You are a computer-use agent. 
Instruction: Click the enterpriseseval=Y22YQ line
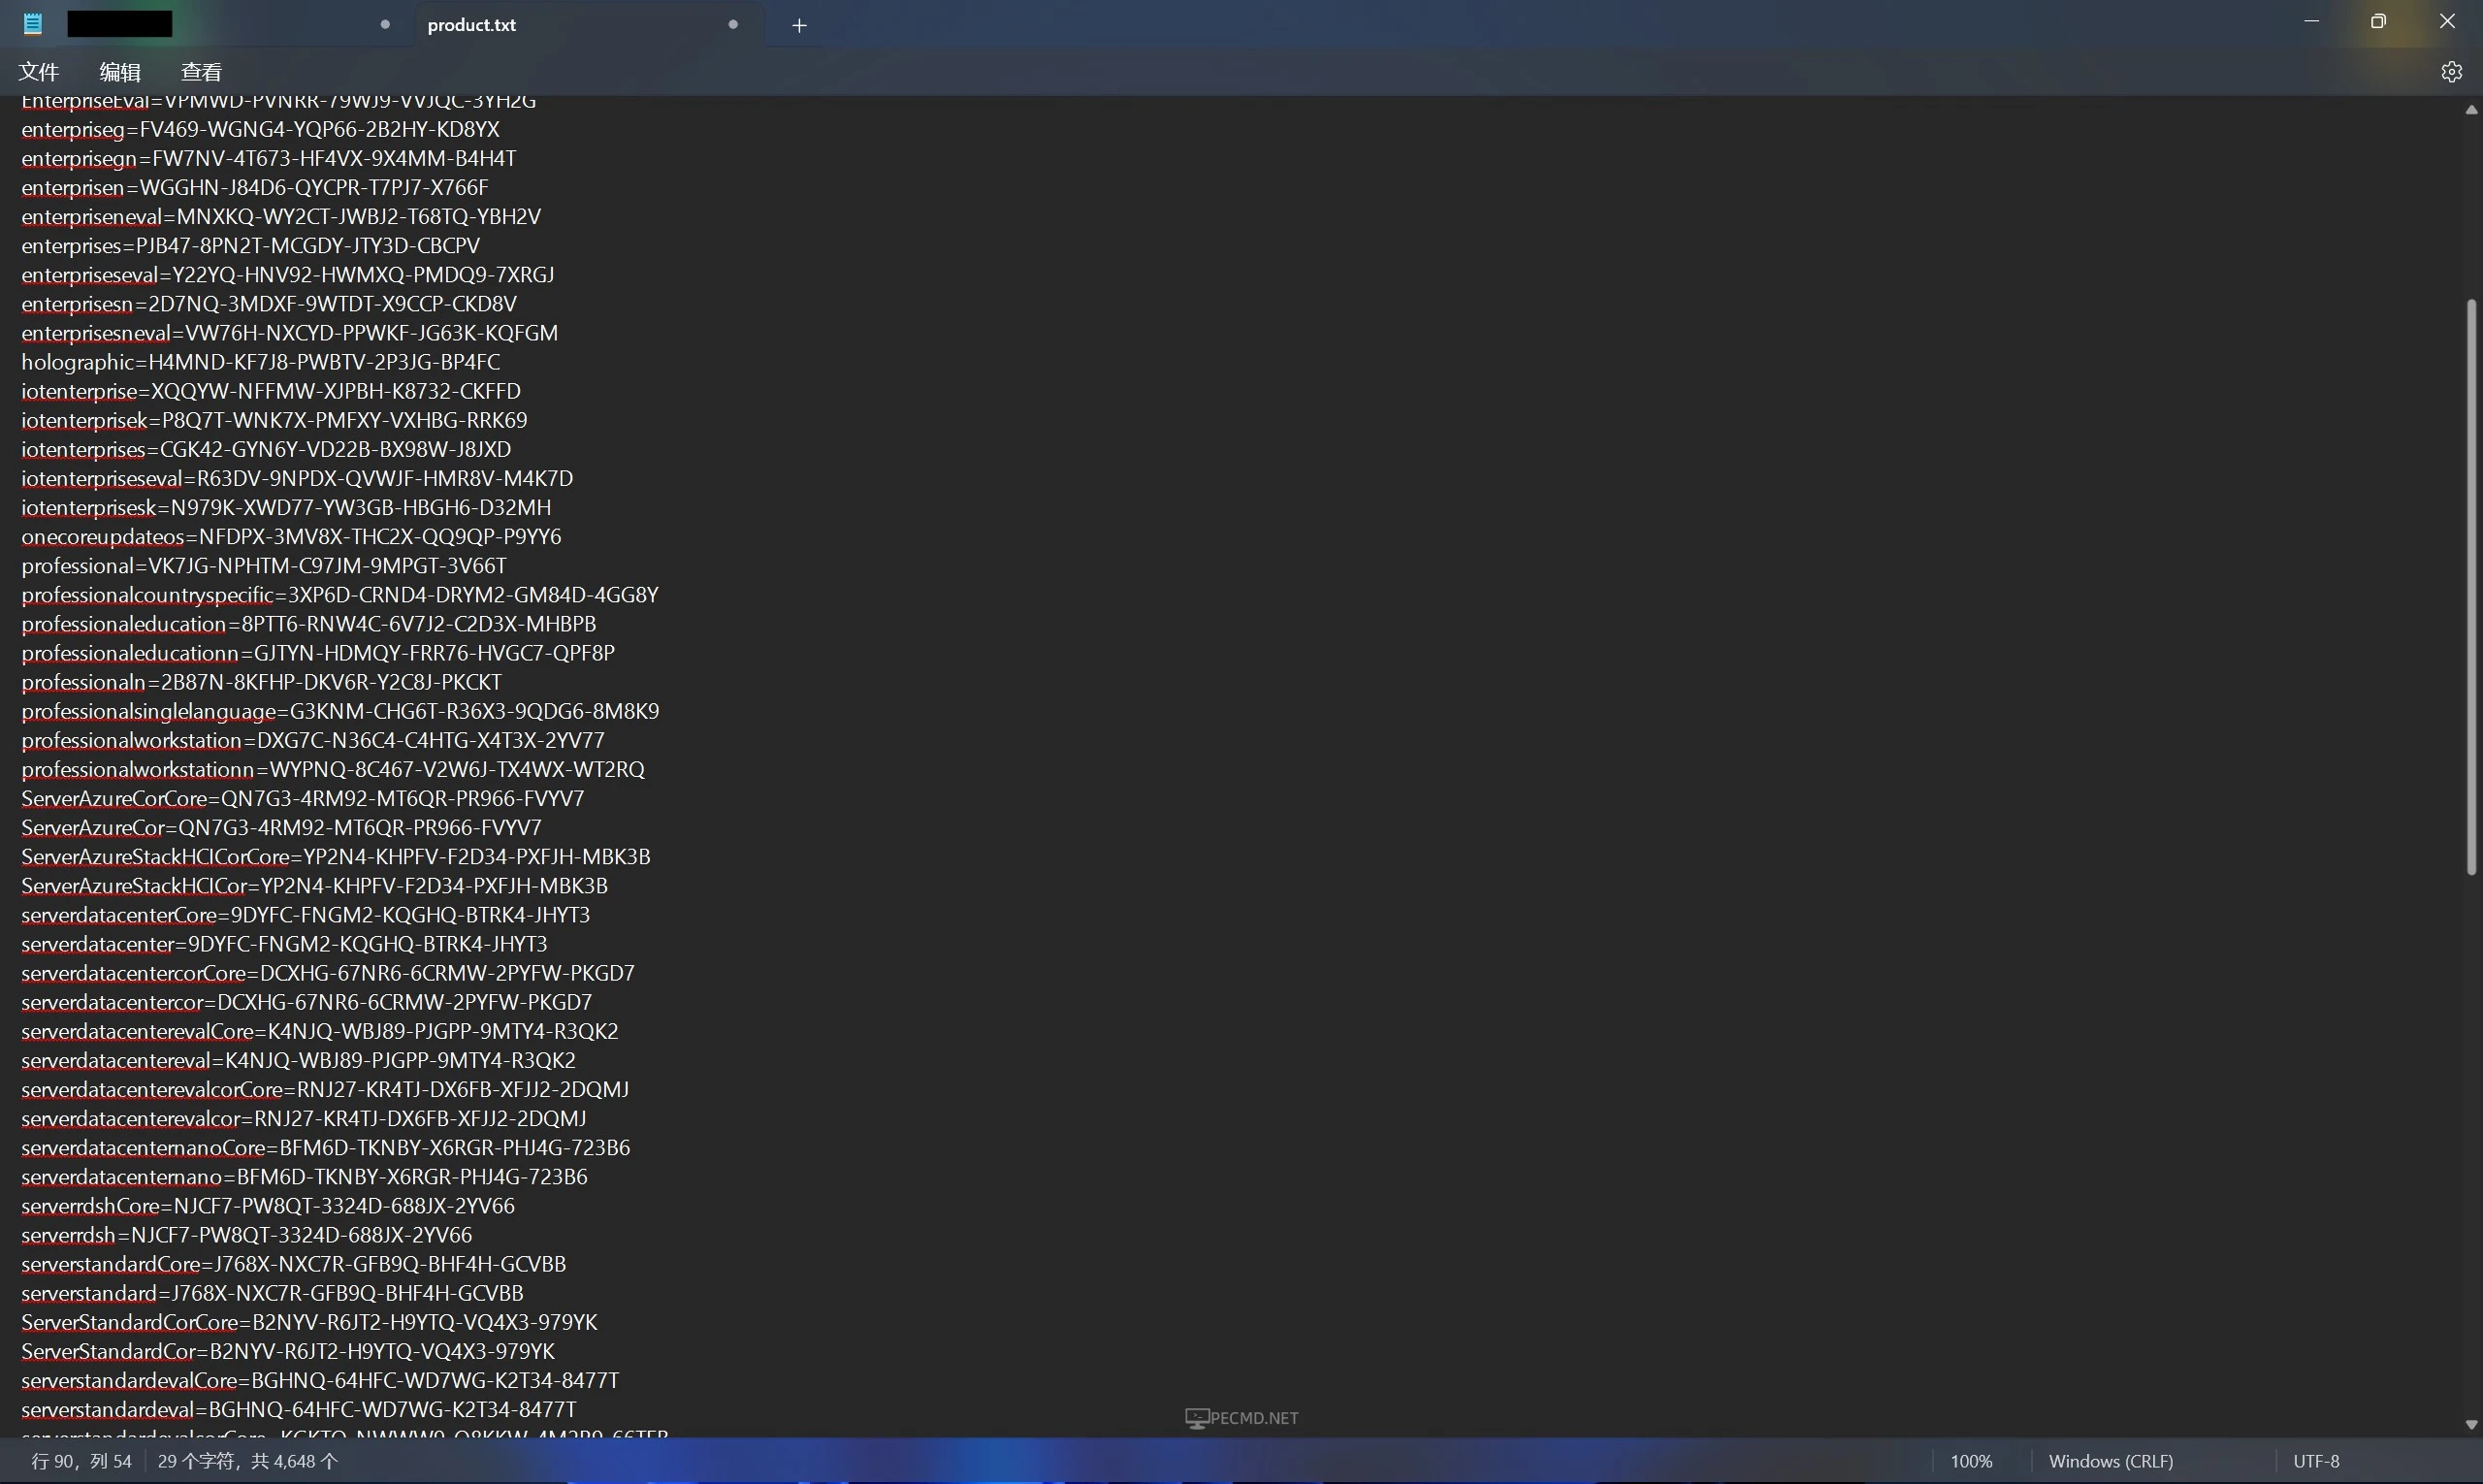click(x=288, y=274)
